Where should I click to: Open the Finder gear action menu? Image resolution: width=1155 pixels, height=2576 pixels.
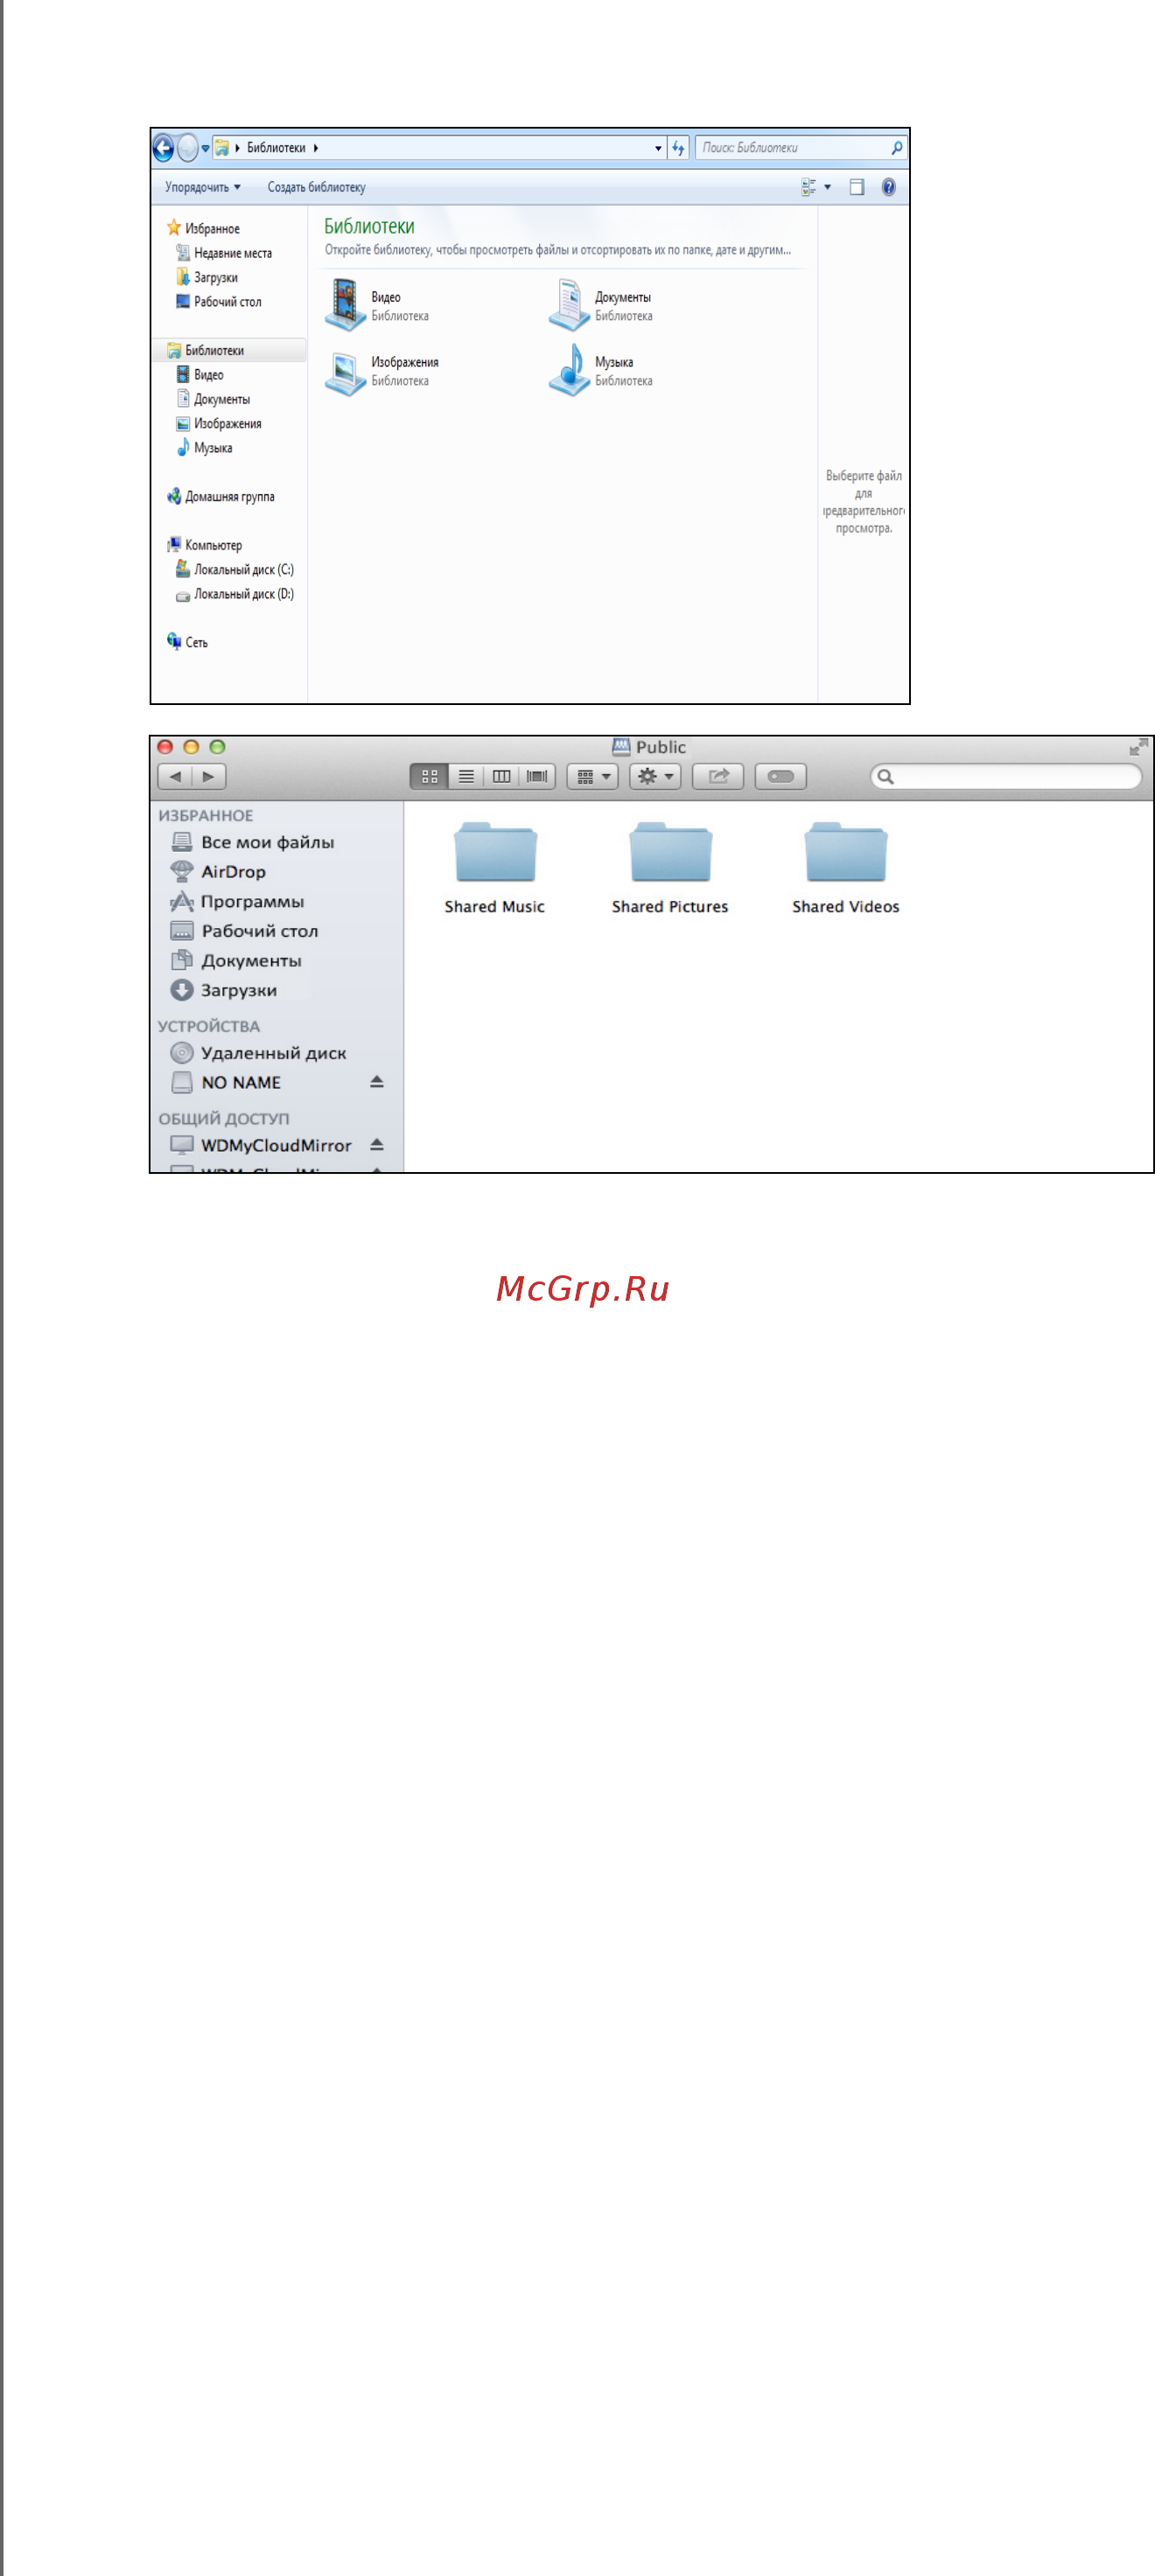tap(655, 776)
